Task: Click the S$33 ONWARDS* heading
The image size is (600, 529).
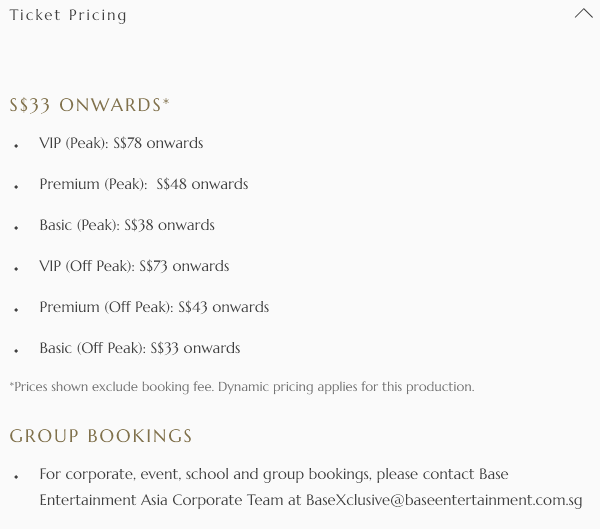Action: (90, 105)
